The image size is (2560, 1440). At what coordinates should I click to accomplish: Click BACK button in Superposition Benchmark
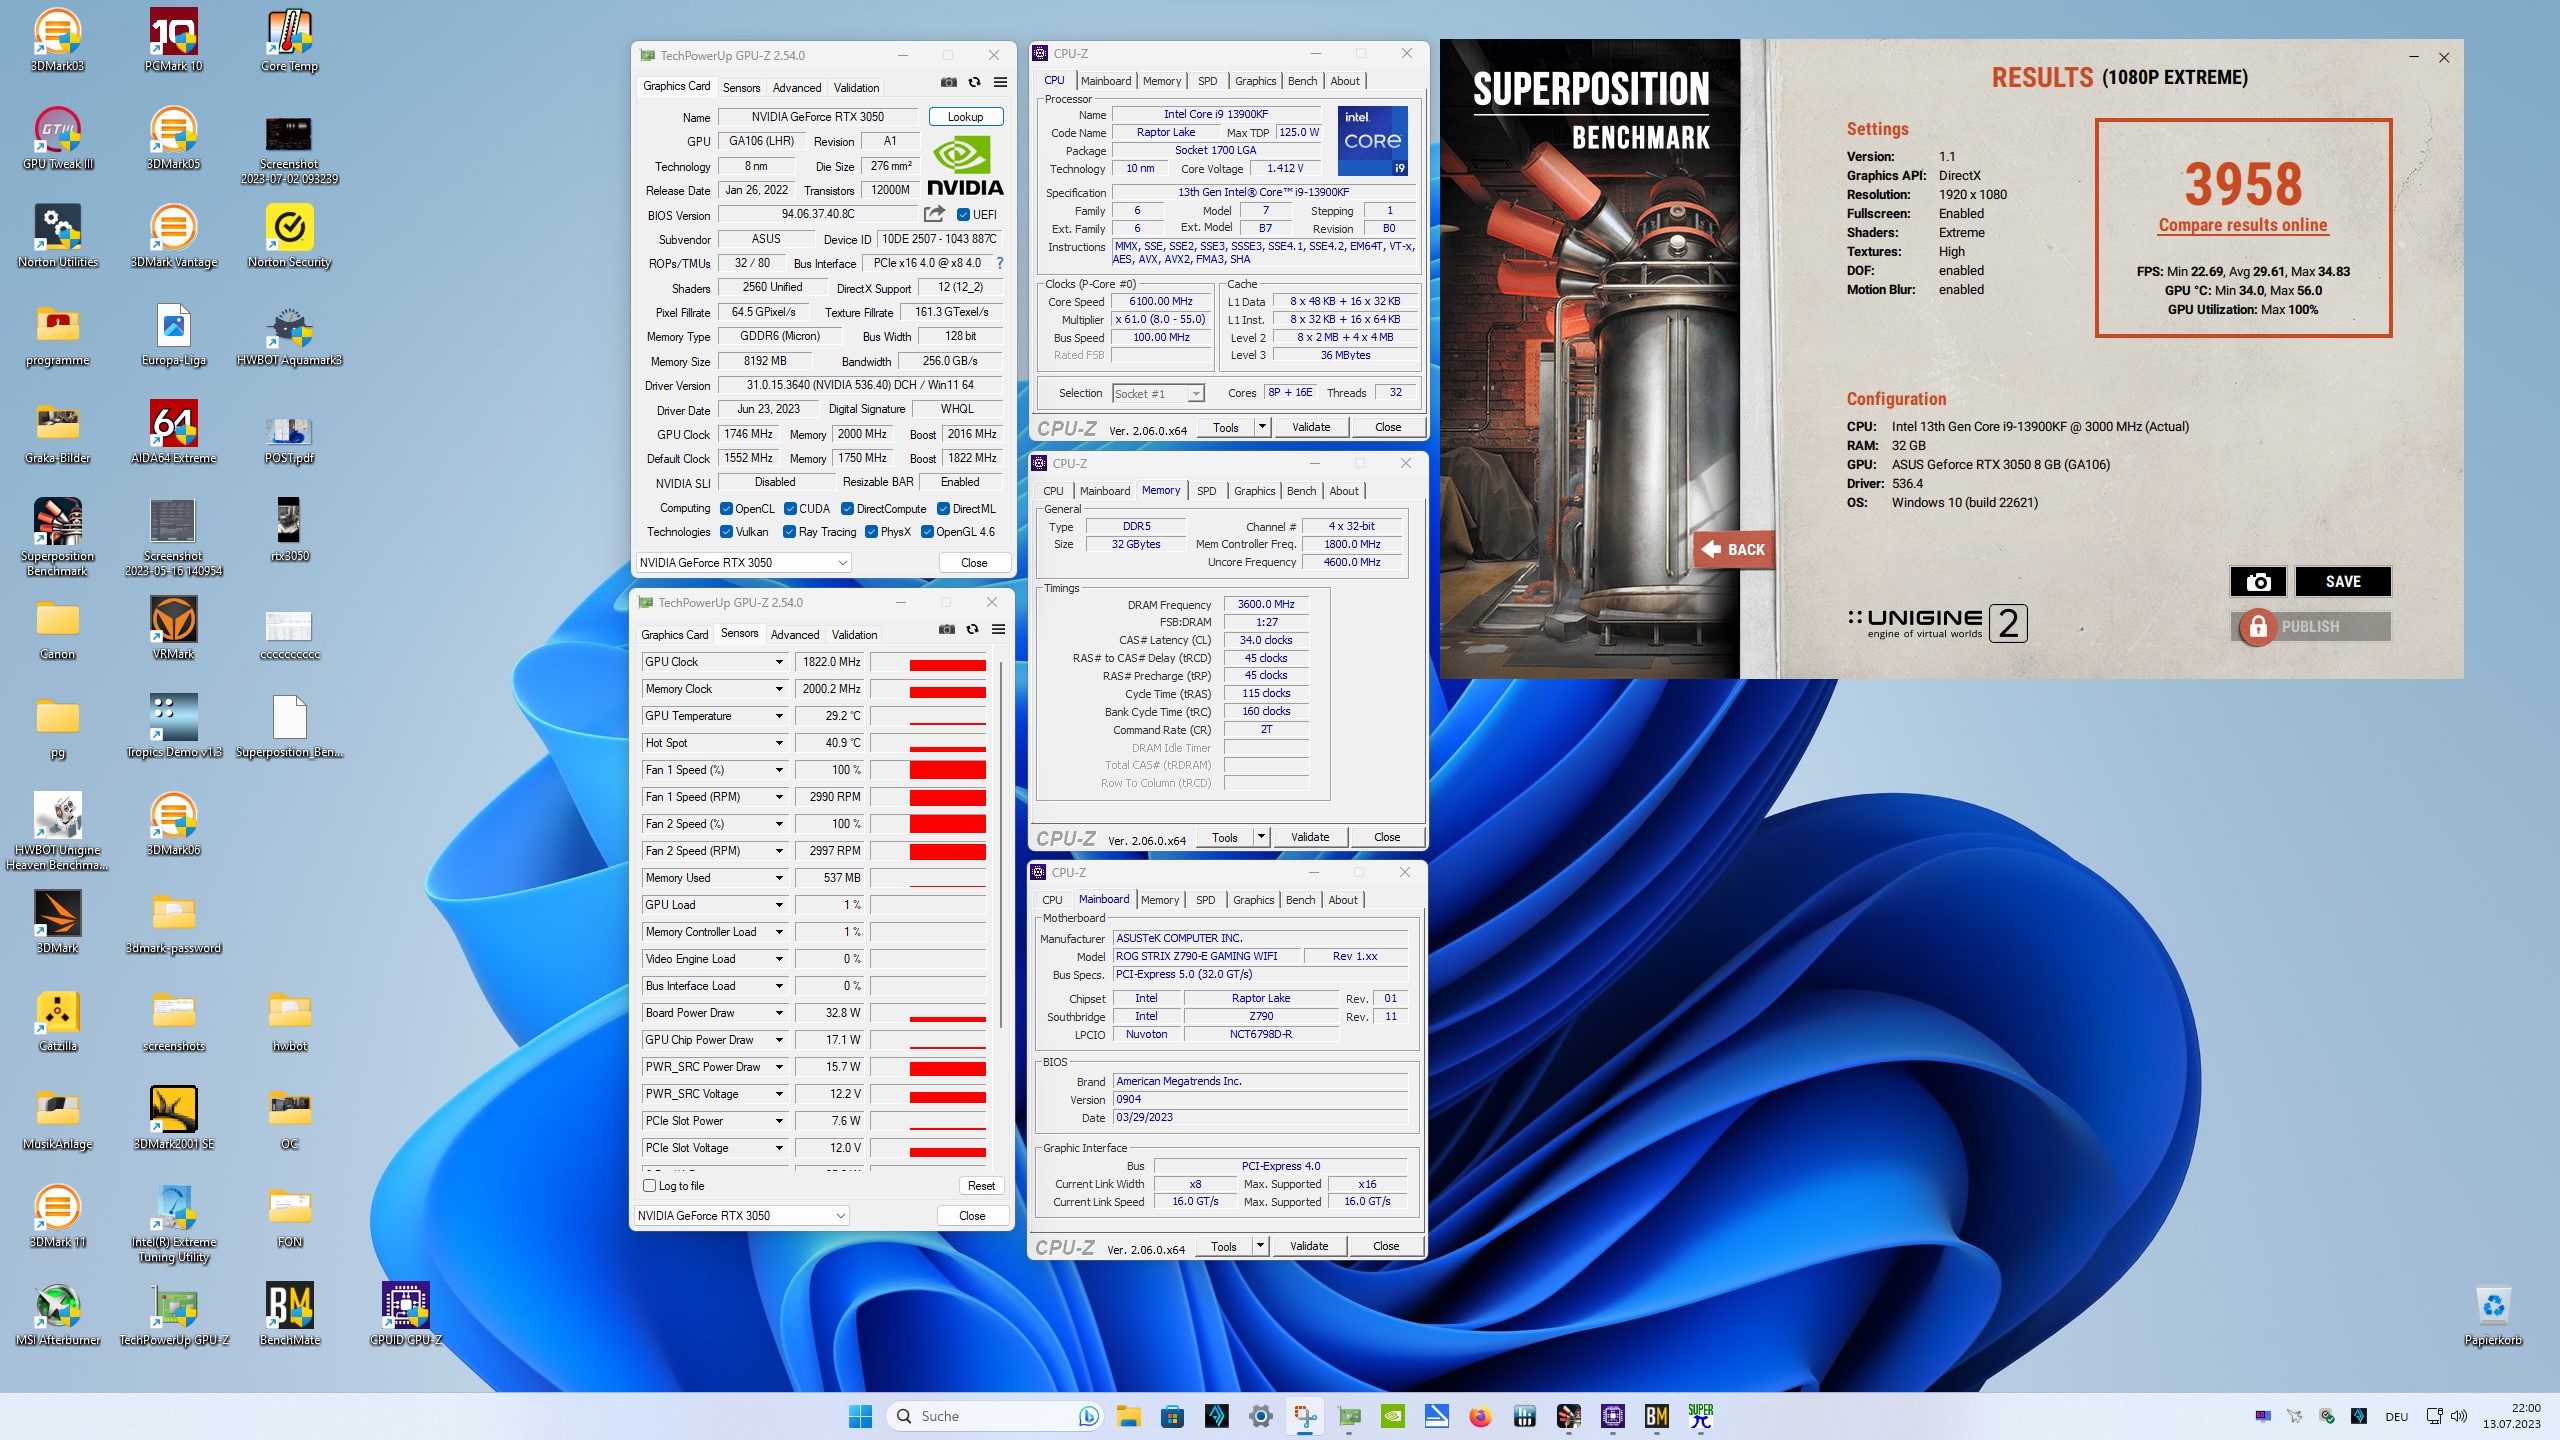click(x=1734, y=549)
